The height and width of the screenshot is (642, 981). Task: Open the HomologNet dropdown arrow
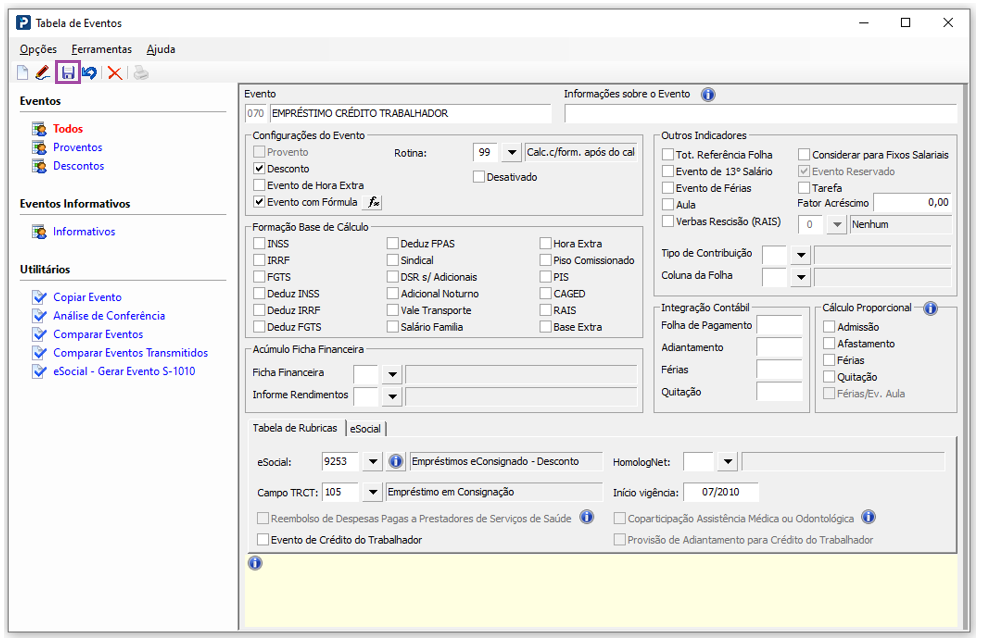click(728, 462)
